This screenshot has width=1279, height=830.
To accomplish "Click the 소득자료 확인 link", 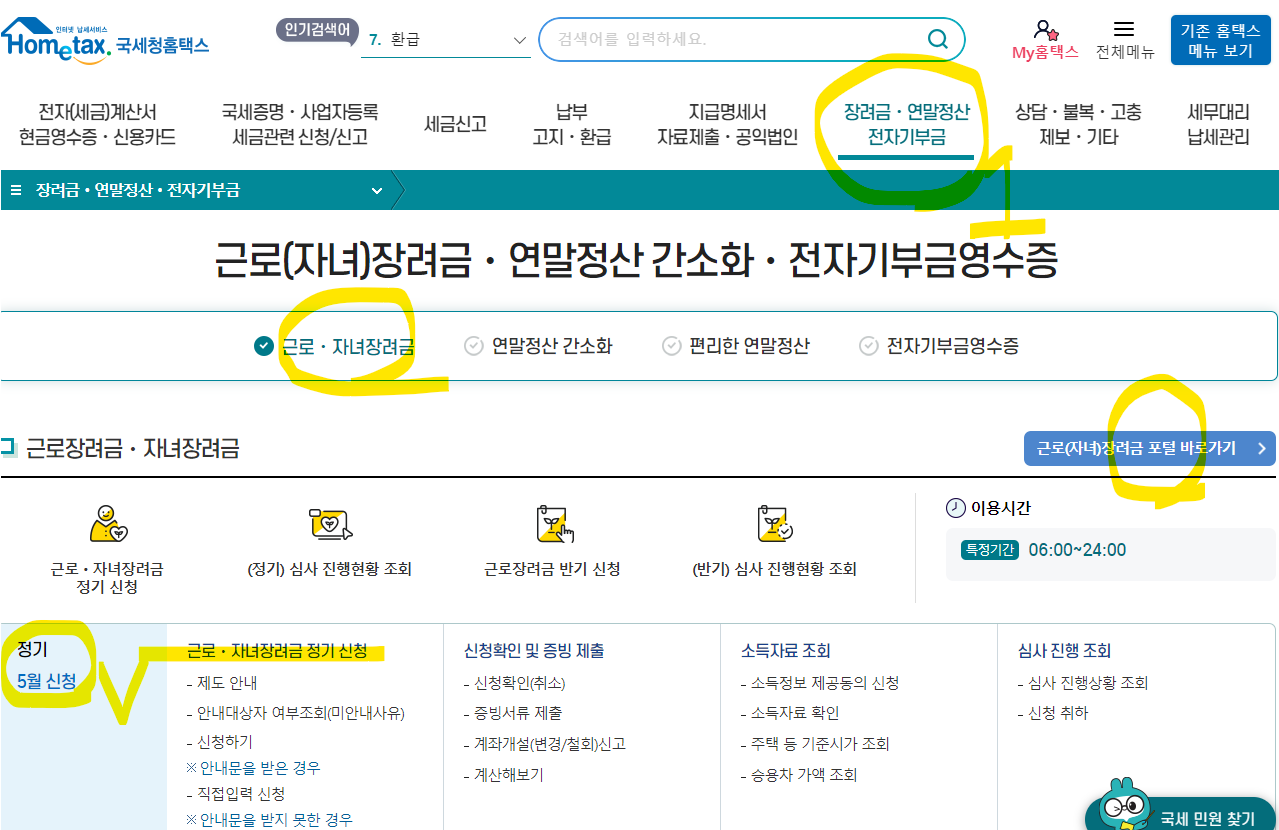I will coord(794,714).
